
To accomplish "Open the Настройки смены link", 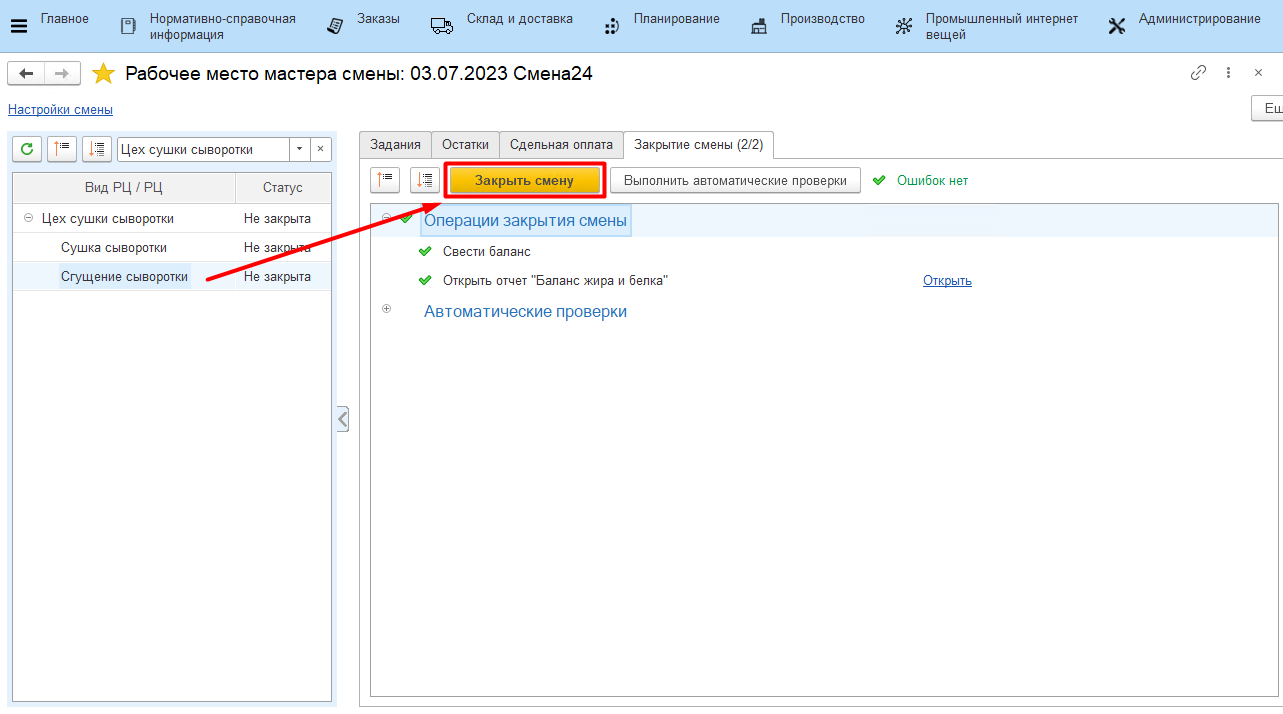I will click(x=60, y=110).
